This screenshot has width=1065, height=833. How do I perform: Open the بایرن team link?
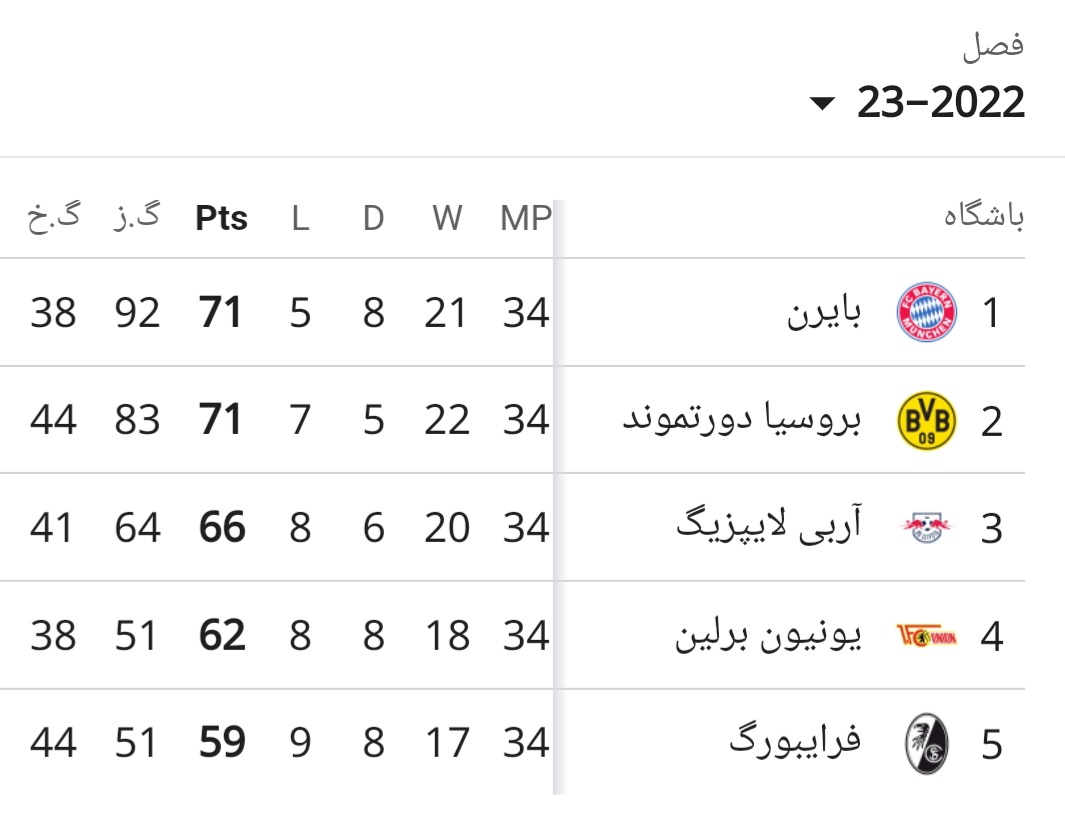(824, 313)
